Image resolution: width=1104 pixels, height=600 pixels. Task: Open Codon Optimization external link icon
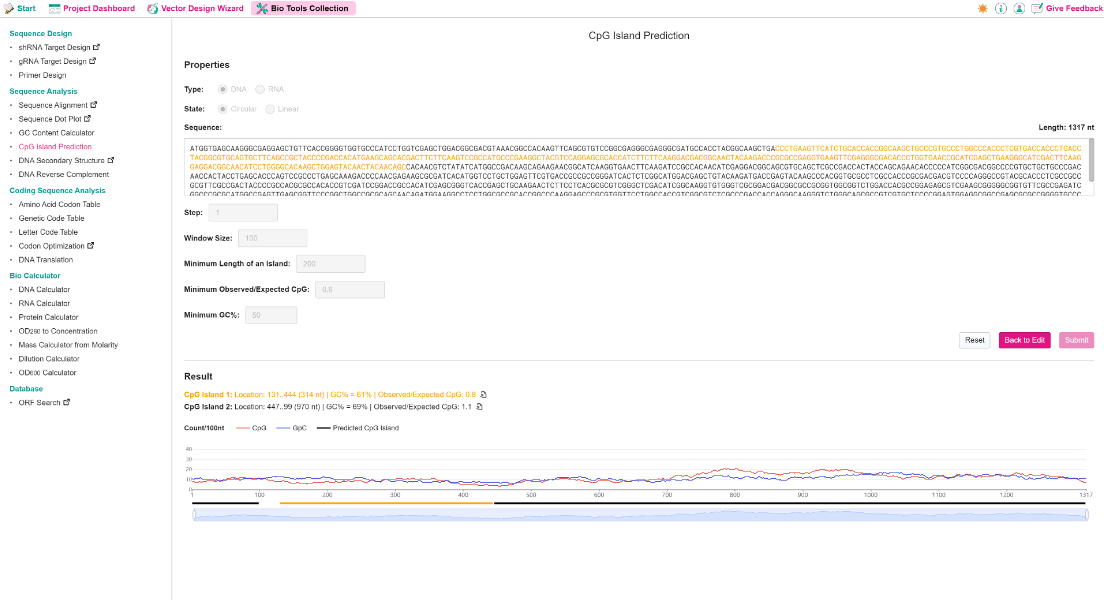point(90,246)
